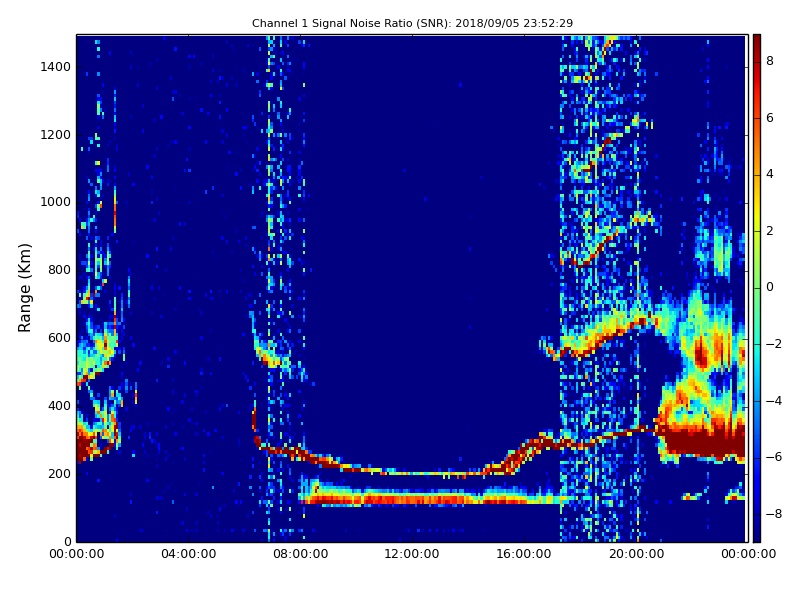This screenshot has width=800, height=600.
Task: Click the colorbar label 6
Action: point(770,118)
